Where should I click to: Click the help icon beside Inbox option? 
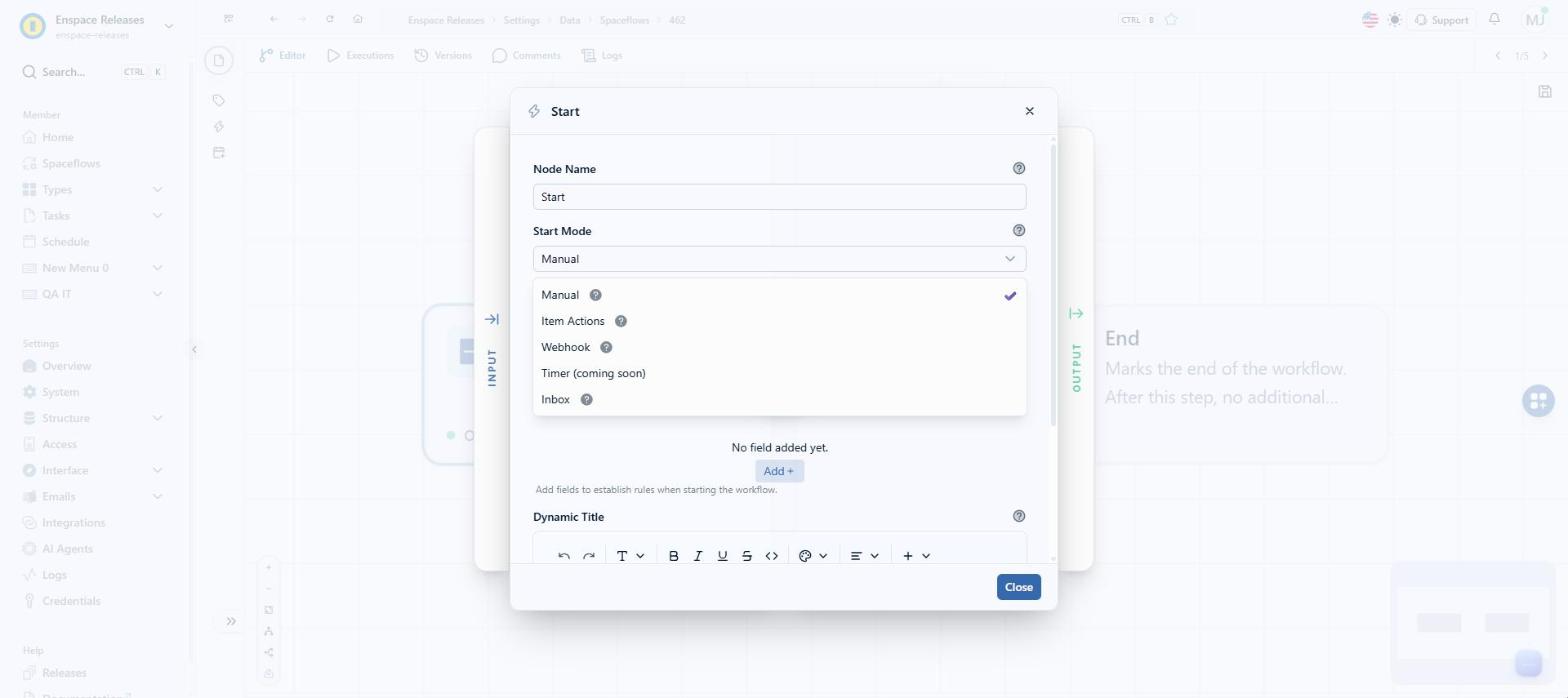(587, 399)
